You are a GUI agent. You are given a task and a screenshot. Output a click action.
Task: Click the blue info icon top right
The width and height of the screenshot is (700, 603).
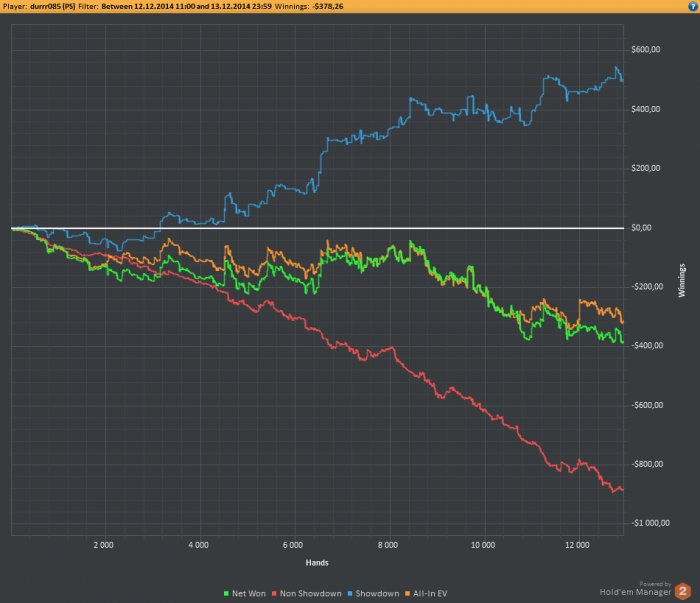coord(693,6)
